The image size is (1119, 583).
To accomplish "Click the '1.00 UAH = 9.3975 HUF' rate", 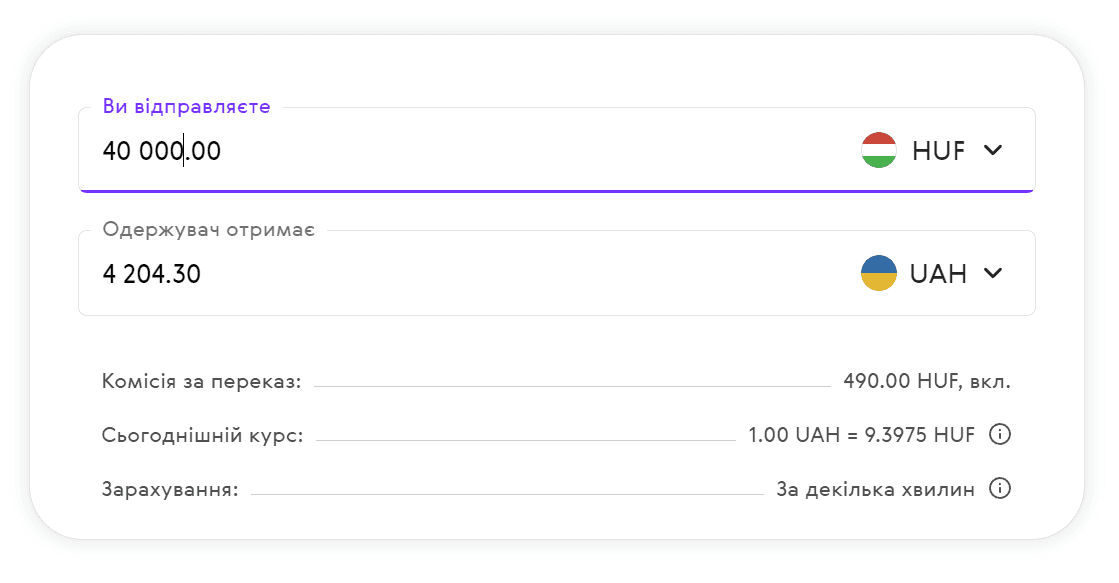I will 861,435.
